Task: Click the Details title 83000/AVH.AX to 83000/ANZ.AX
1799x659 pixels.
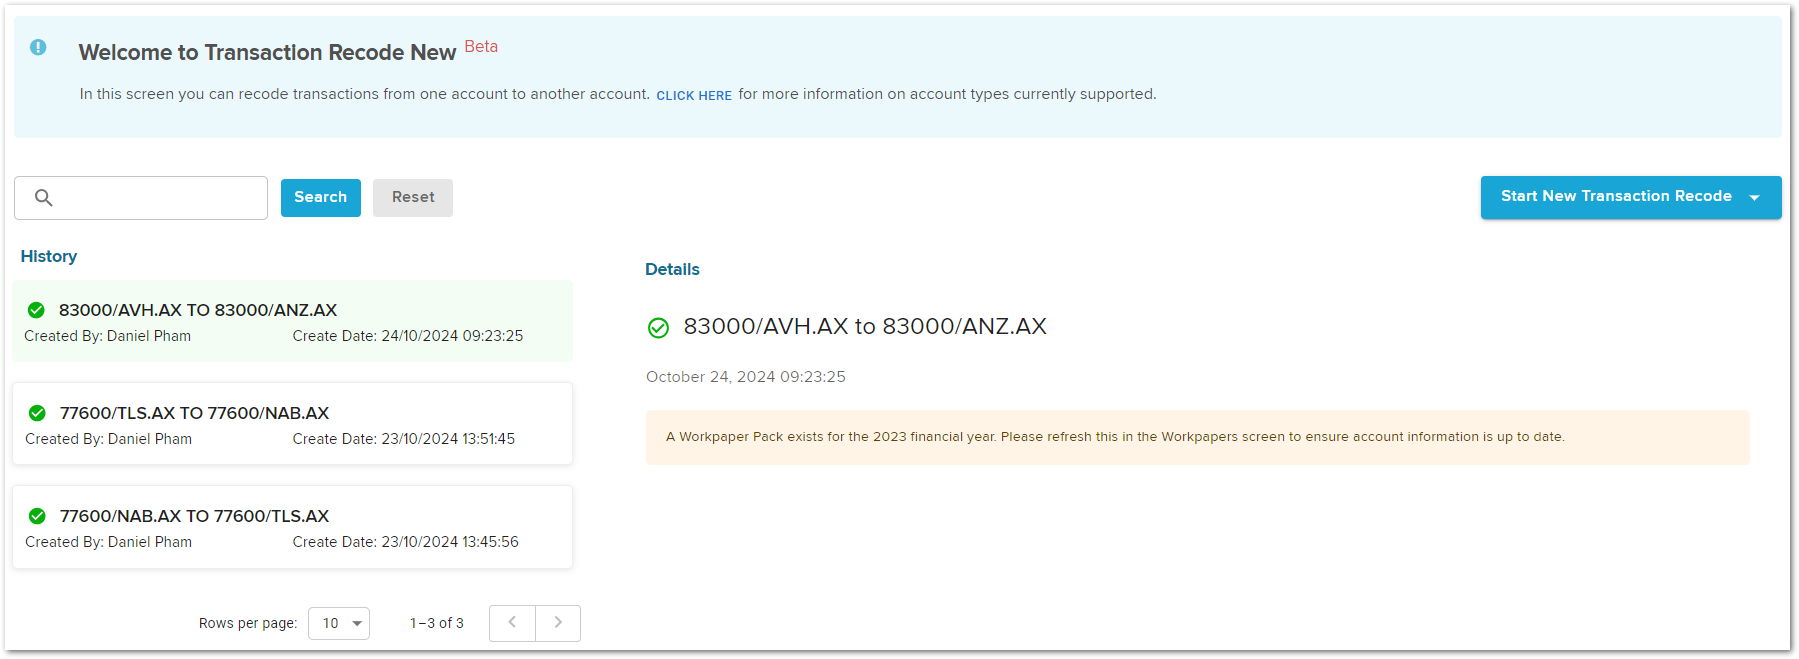Action: tap(865, 327)
